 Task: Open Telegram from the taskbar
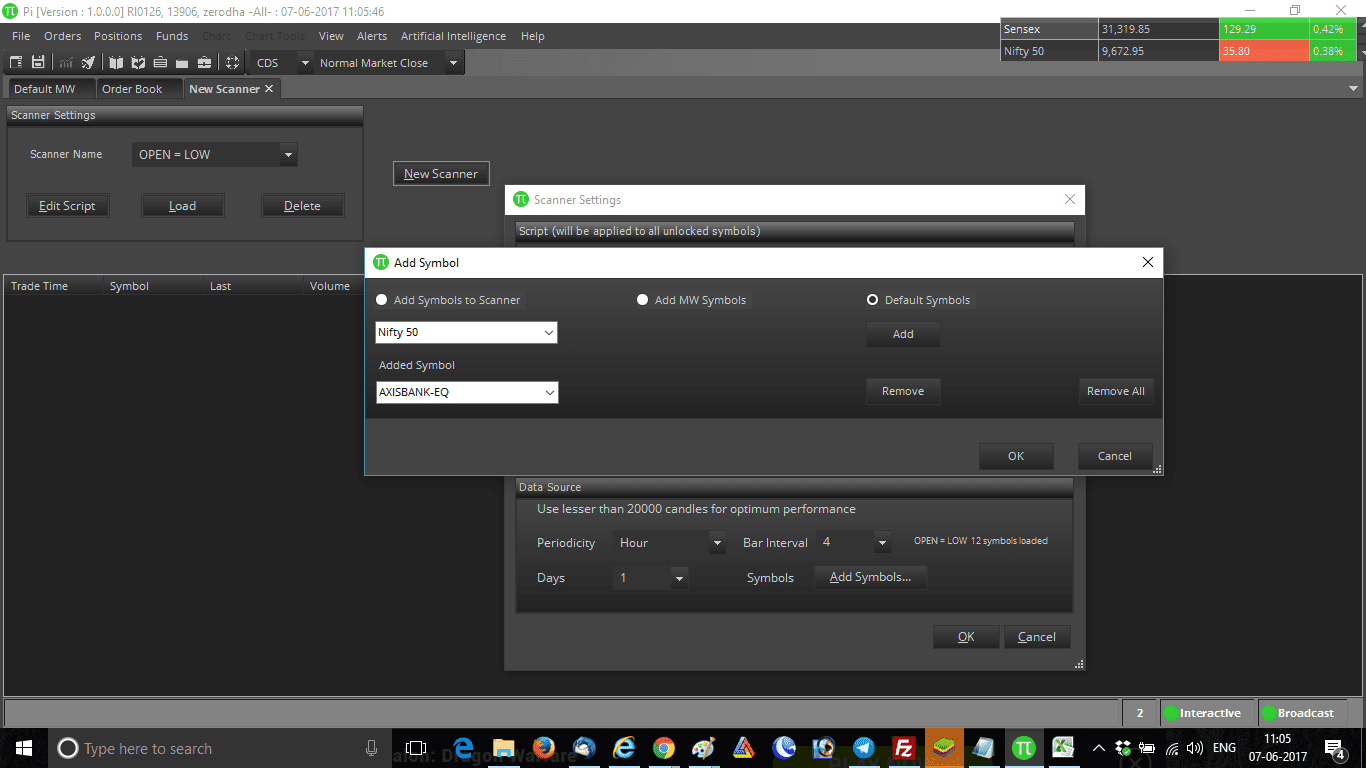click(x=864, y=748)
